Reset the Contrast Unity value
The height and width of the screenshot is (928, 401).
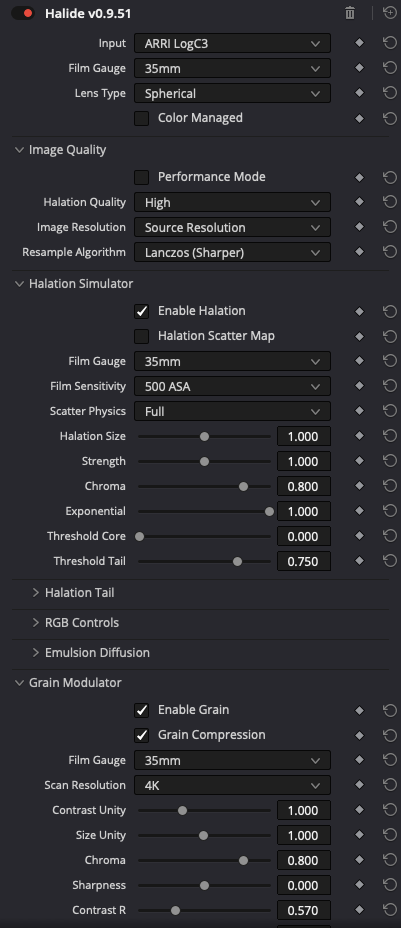coord(390,810)
